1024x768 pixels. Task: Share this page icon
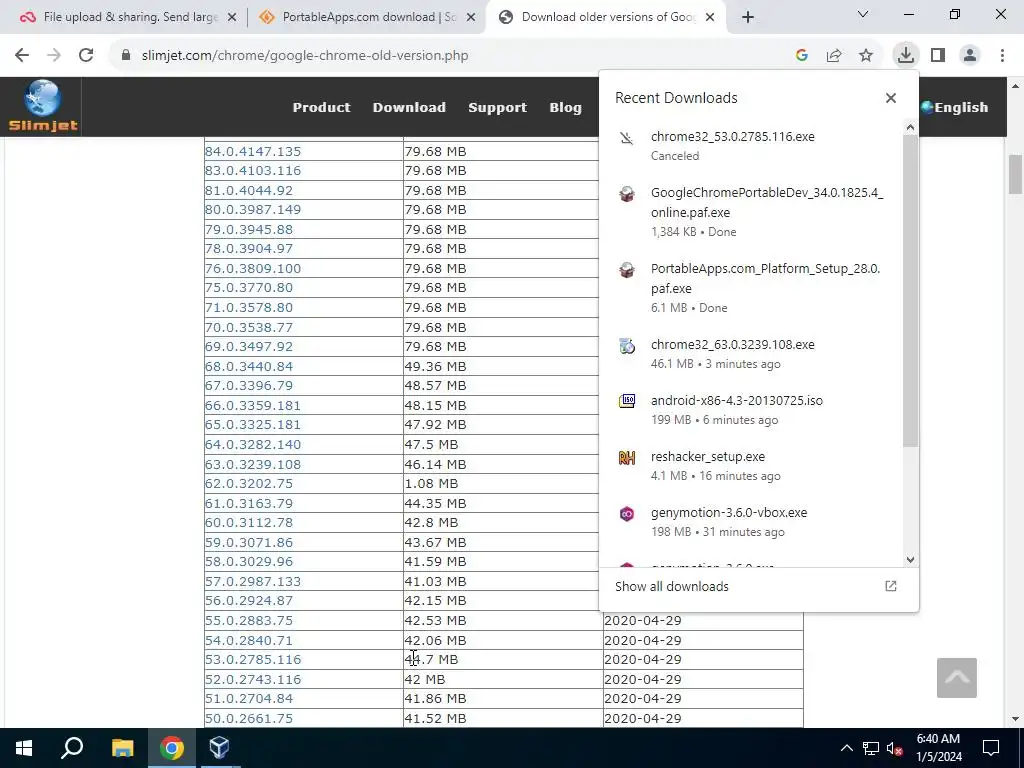[834, 56]
